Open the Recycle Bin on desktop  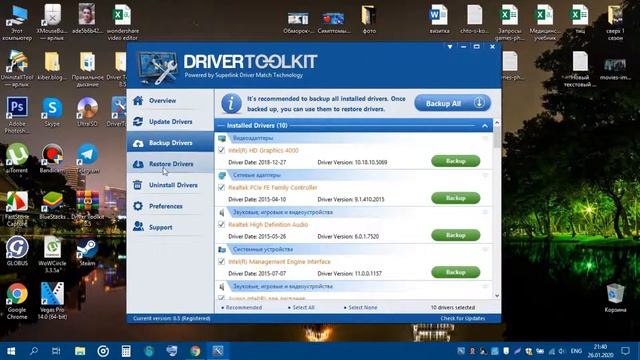tap(615, 298)
